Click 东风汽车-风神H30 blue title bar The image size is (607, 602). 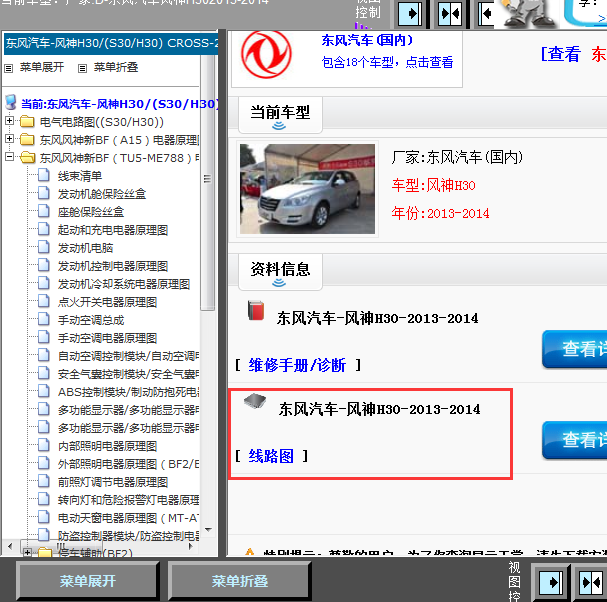click(111, 43)
